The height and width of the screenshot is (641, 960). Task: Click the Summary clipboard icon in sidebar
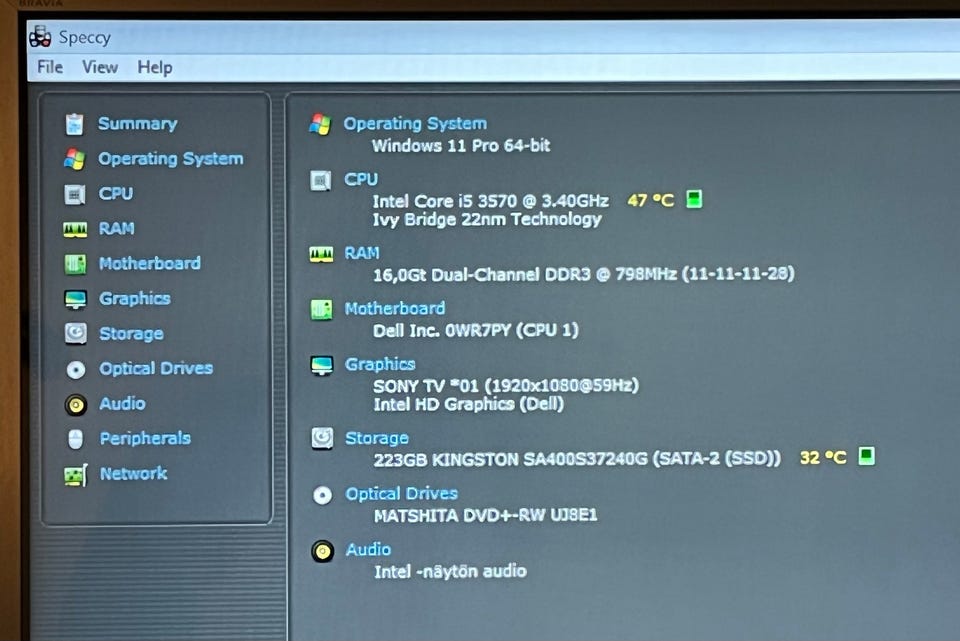coord(75,124)
